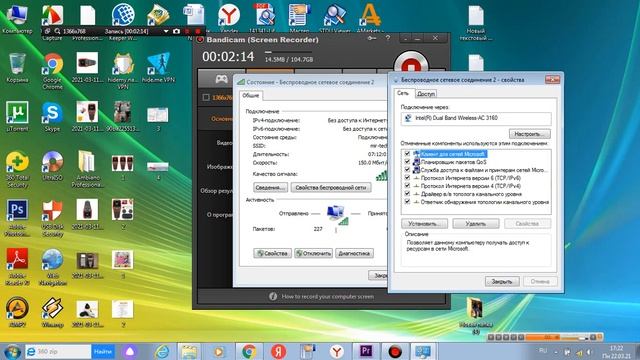Click the Установить... button
This screenshot has width=640, height=360.
point(424,224)
